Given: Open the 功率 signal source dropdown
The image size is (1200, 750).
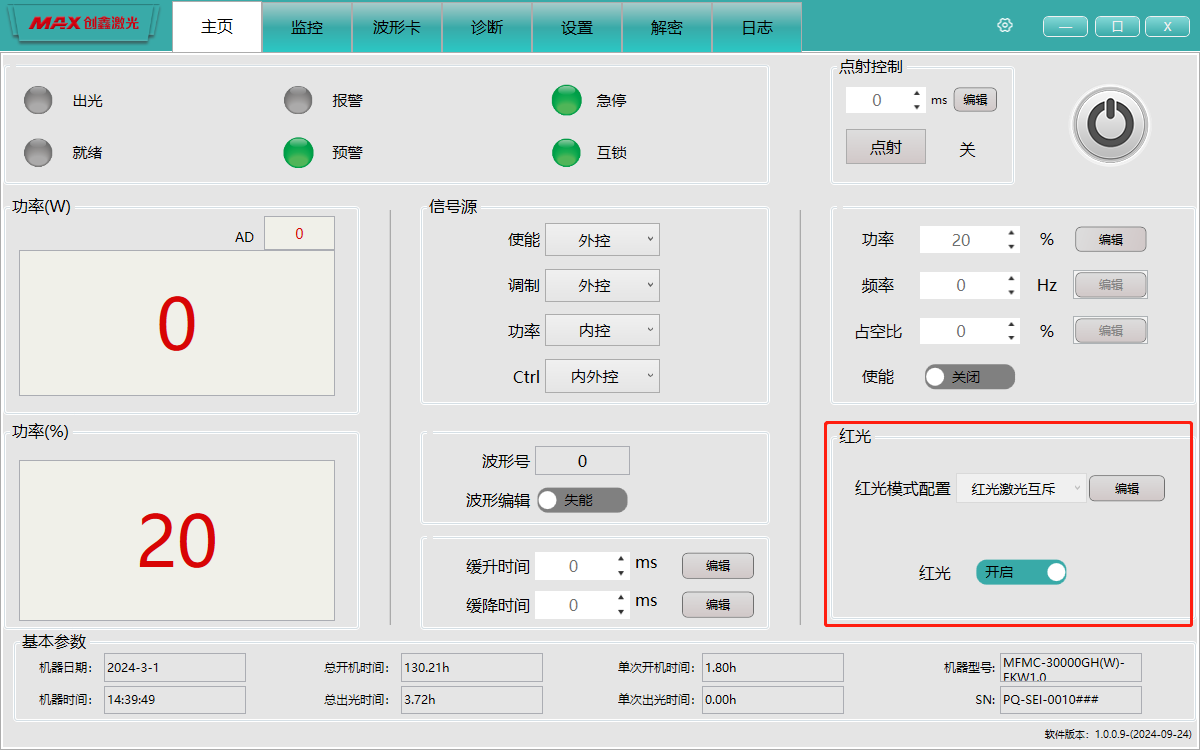Looking at the screenshot, I should (602, 330).
